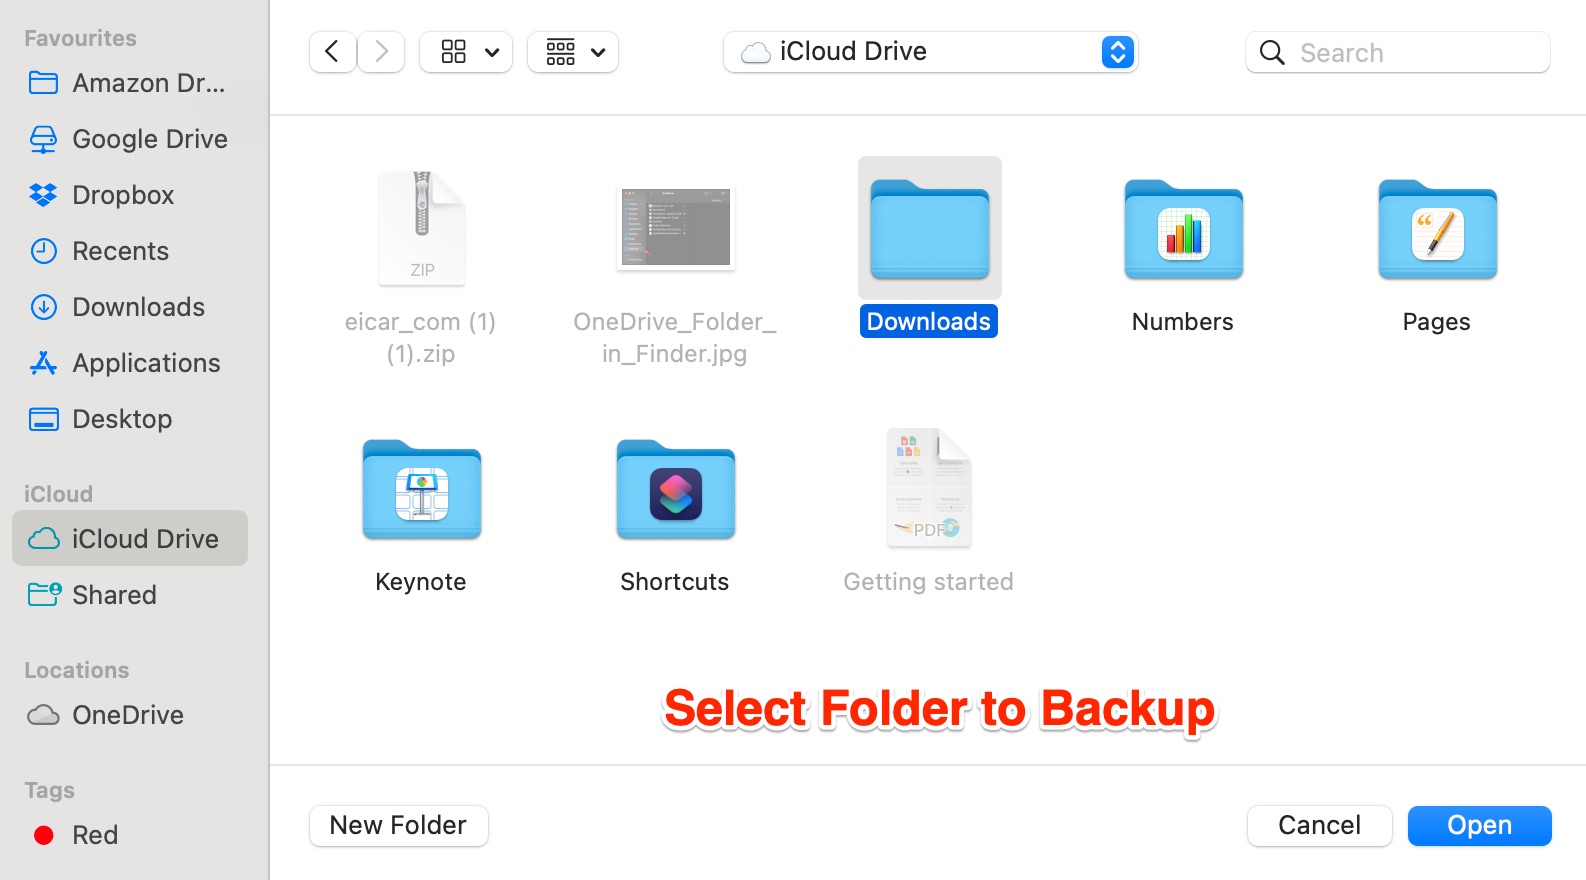Select iCloud Drive in the sidebar

(x=130, y=538)
